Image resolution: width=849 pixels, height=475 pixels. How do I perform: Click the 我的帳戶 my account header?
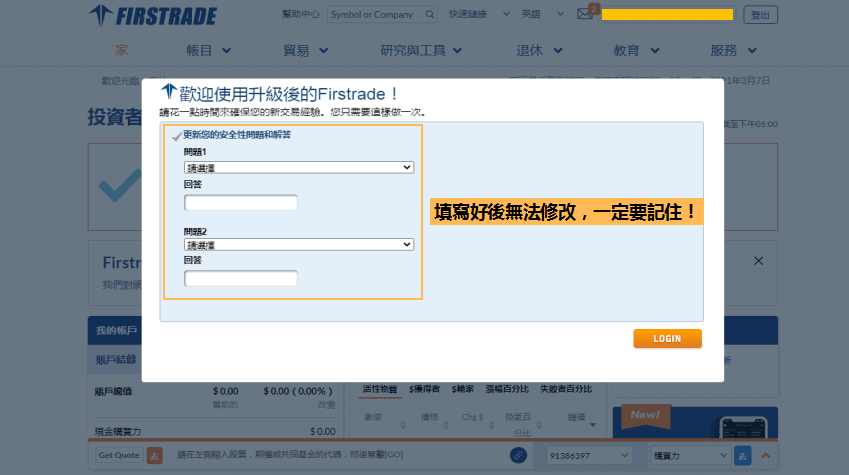pyautogui.click(x=116, y=330)
